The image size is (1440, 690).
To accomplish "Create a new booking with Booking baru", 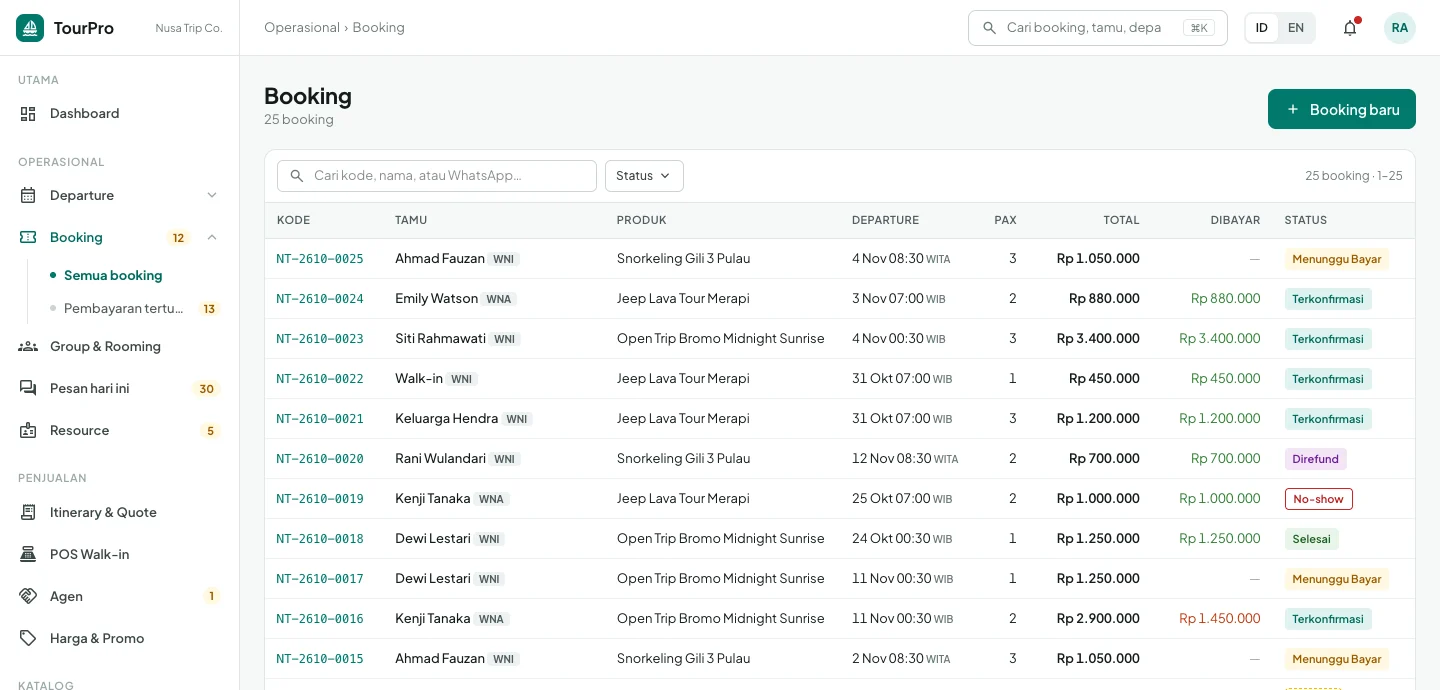I will [x=1342, y=110].
